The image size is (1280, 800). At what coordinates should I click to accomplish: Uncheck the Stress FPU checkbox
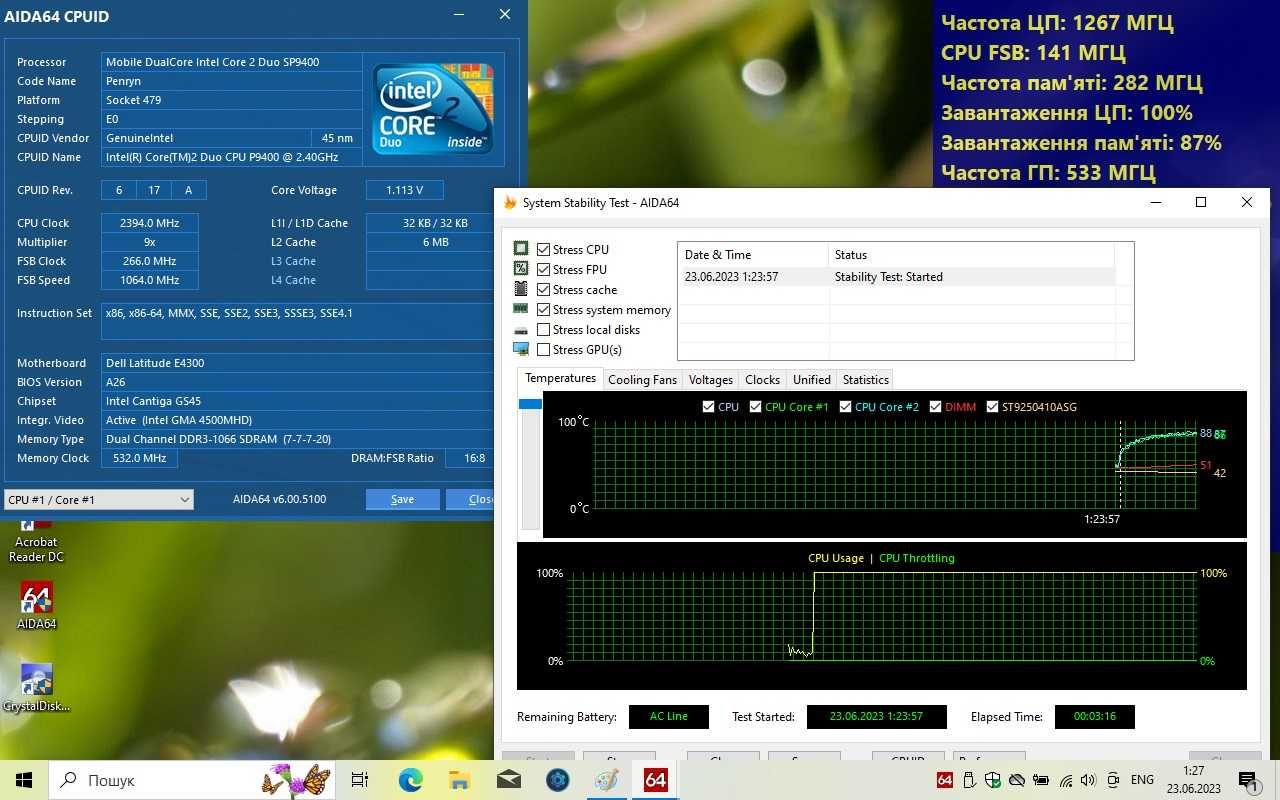click(543, 269)
